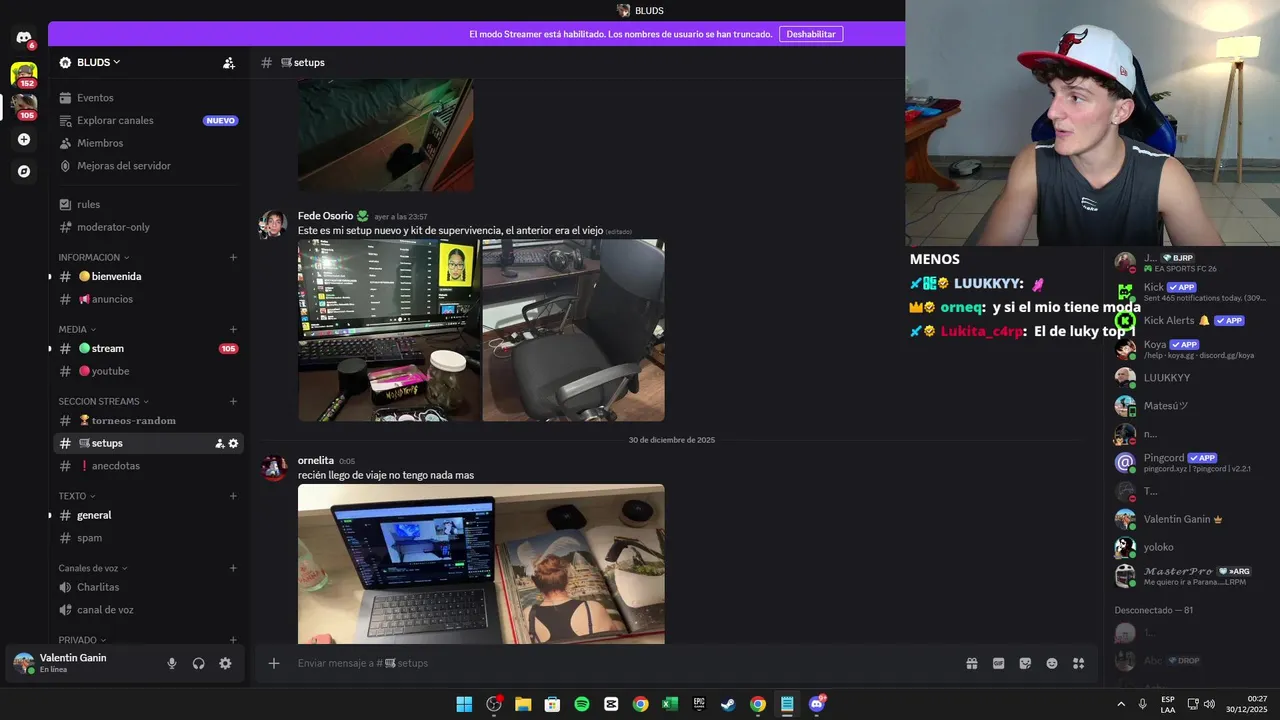This screenshot has height=720, width=1280.
Task: Add a new server with the plus icon
Action: pos(24,139)
